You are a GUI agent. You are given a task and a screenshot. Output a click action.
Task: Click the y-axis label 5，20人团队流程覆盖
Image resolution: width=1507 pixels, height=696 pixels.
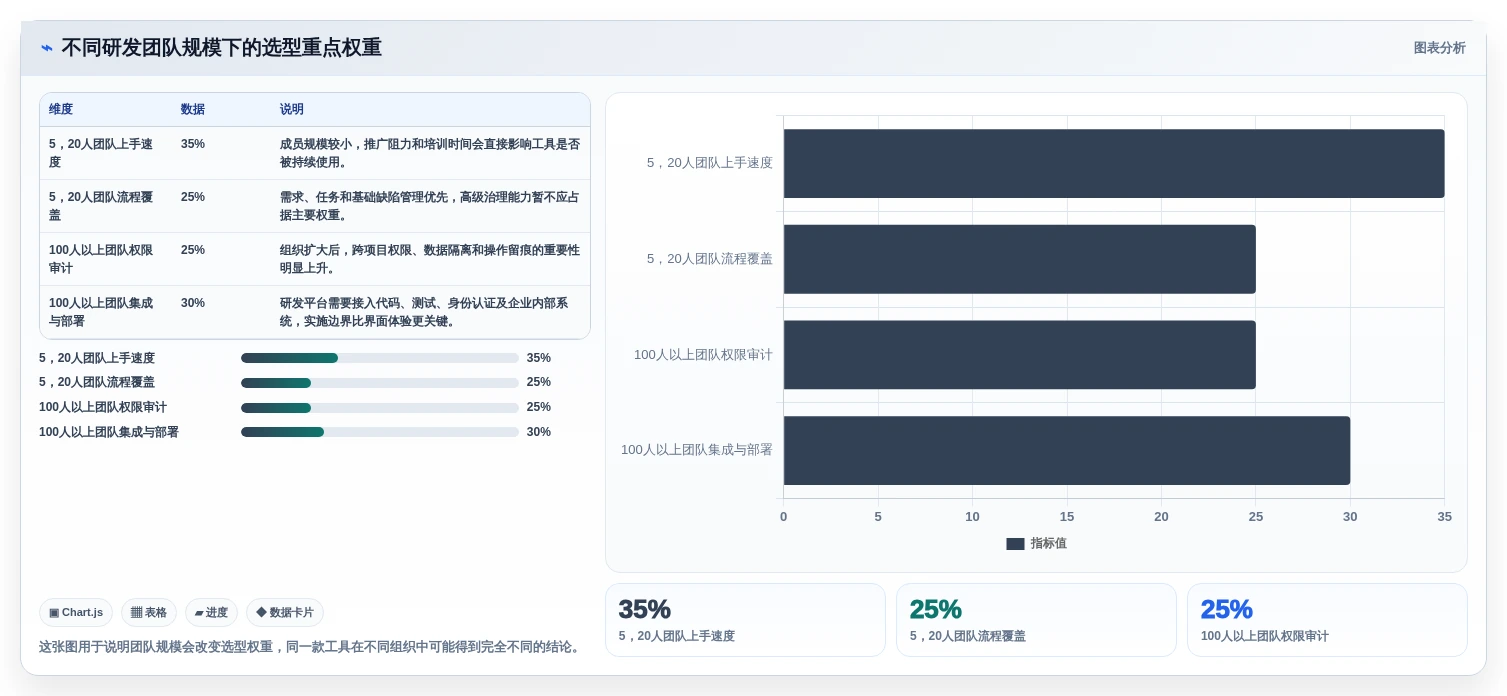pos(710,259)
